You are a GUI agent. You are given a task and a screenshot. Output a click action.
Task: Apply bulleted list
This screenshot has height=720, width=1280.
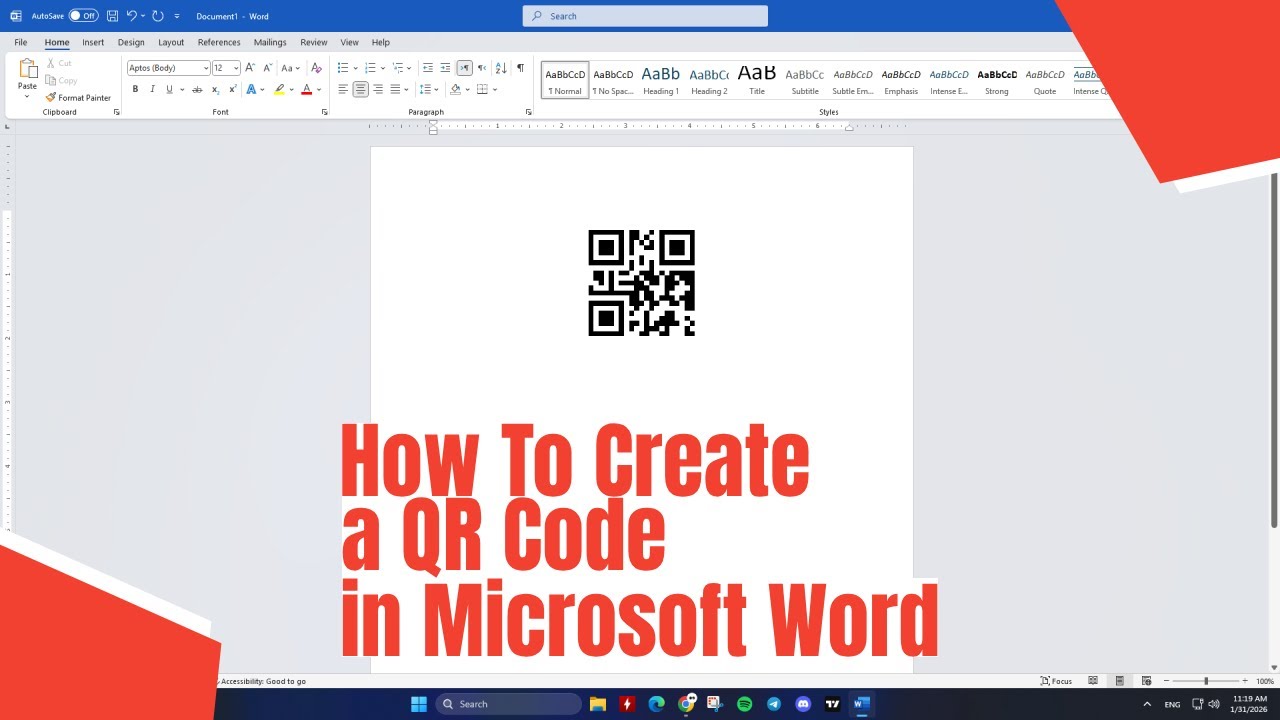[x=343, y=68]
